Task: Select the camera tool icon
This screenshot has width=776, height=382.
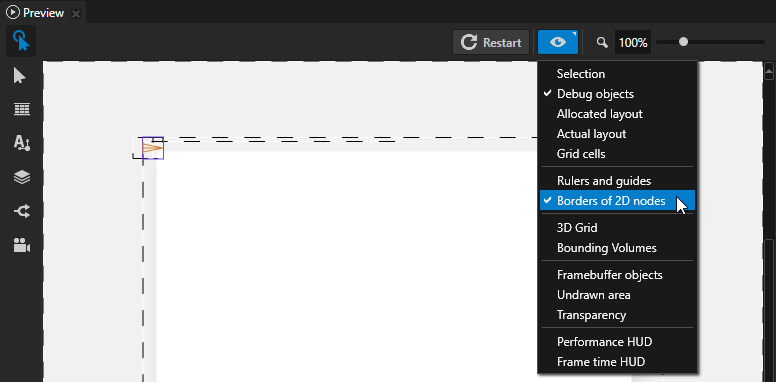Action: 21,245
